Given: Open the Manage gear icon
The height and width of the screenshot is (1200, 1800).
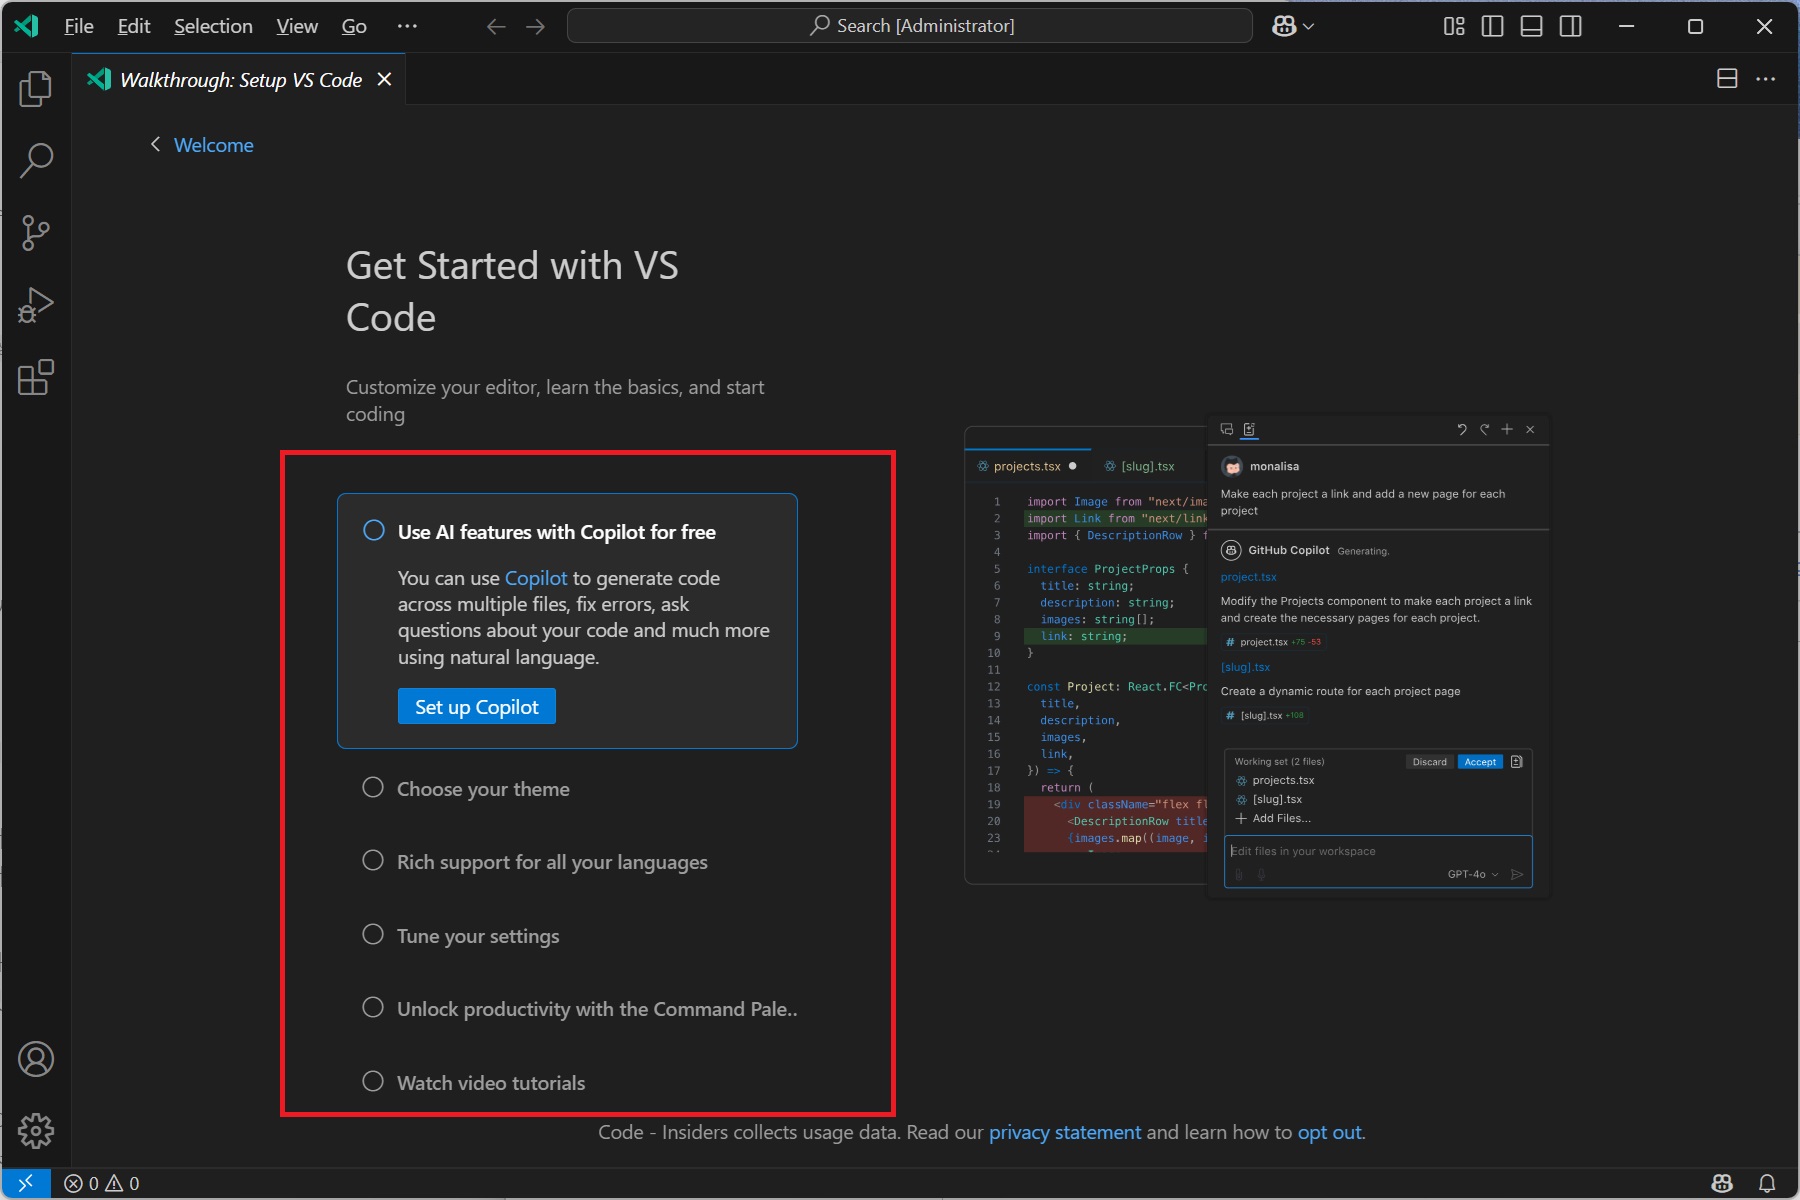Looking at the screenshot, I should pos(36,1131).
